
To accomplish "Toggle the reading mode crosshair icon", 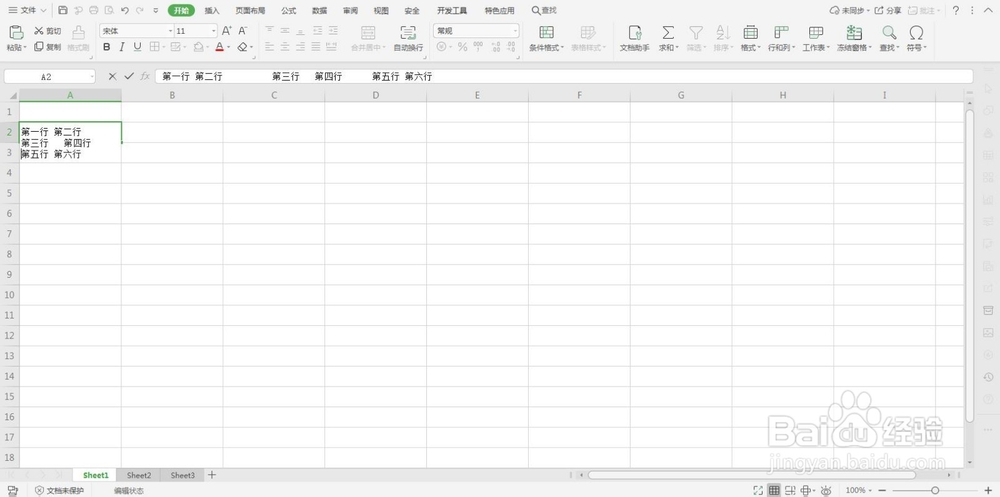I will [805, 490].
